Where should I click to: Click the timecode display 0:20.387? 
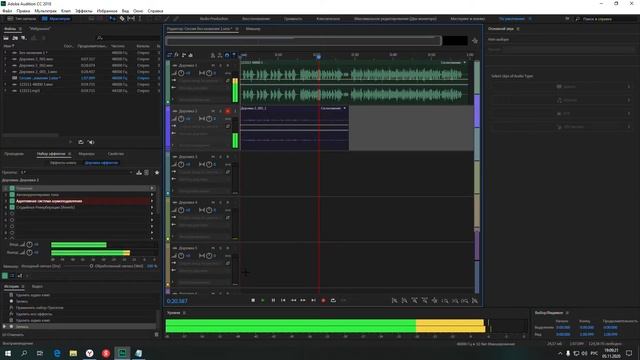coord(177,301)
